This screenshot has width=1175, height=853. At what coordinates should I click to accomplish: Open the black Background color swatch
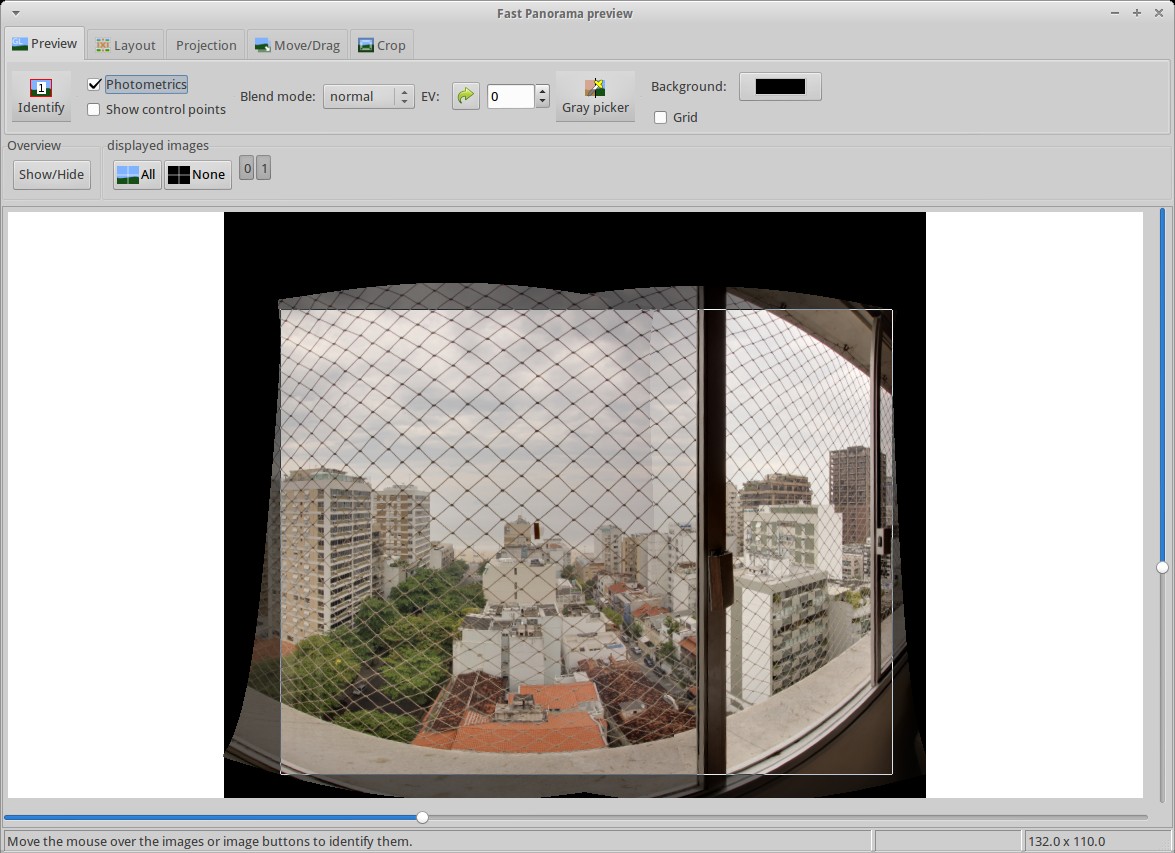(780, 86)
